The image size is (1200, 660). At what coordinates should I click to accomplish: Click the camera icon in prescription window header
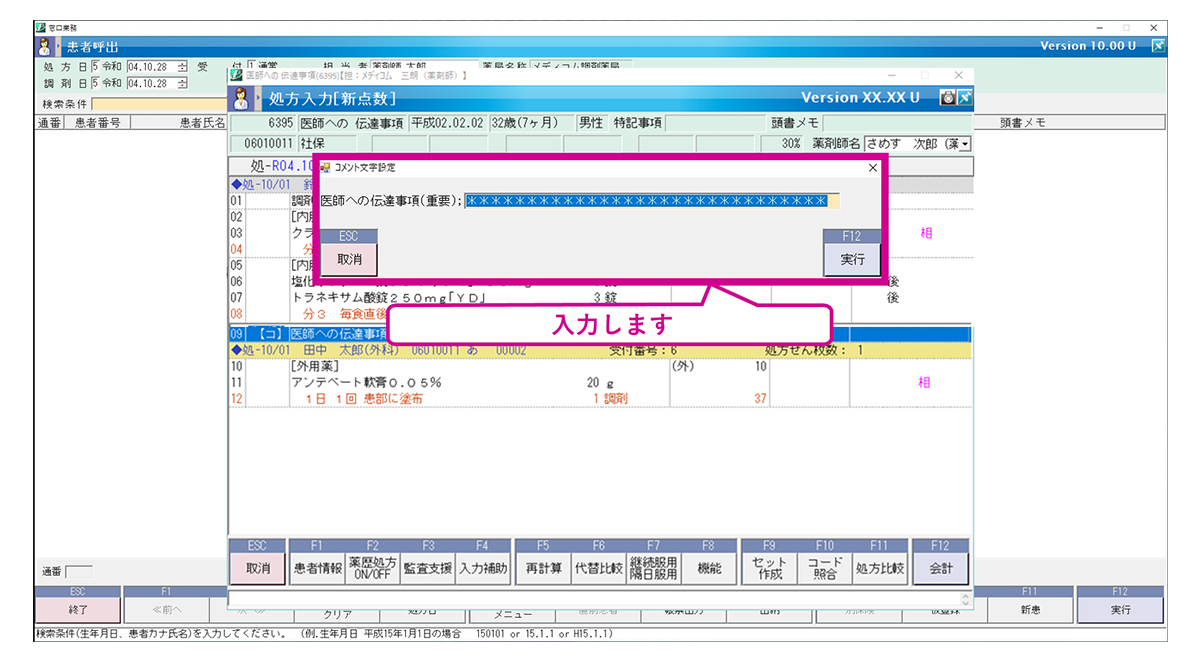pyautogui.click(x=946, y=98)
